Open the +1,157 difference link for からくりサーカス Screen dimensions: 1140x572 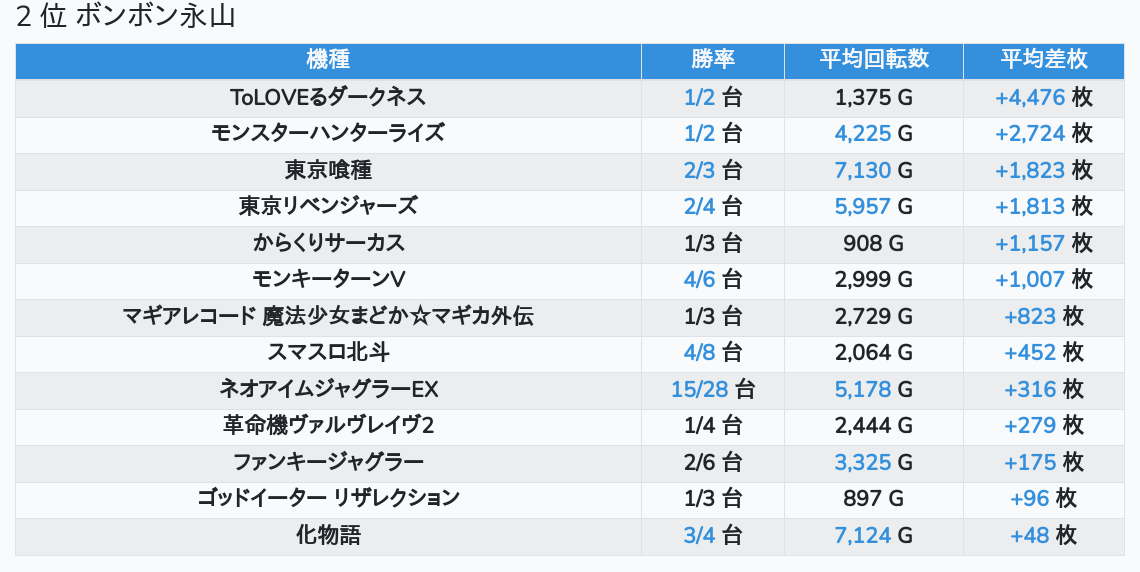1030,243
